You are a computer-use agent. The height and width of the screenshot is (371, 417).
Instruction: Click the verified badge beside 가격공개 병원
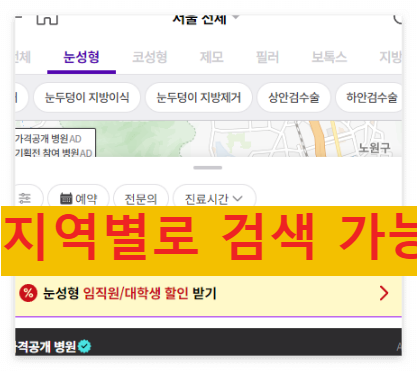(84, 346)
